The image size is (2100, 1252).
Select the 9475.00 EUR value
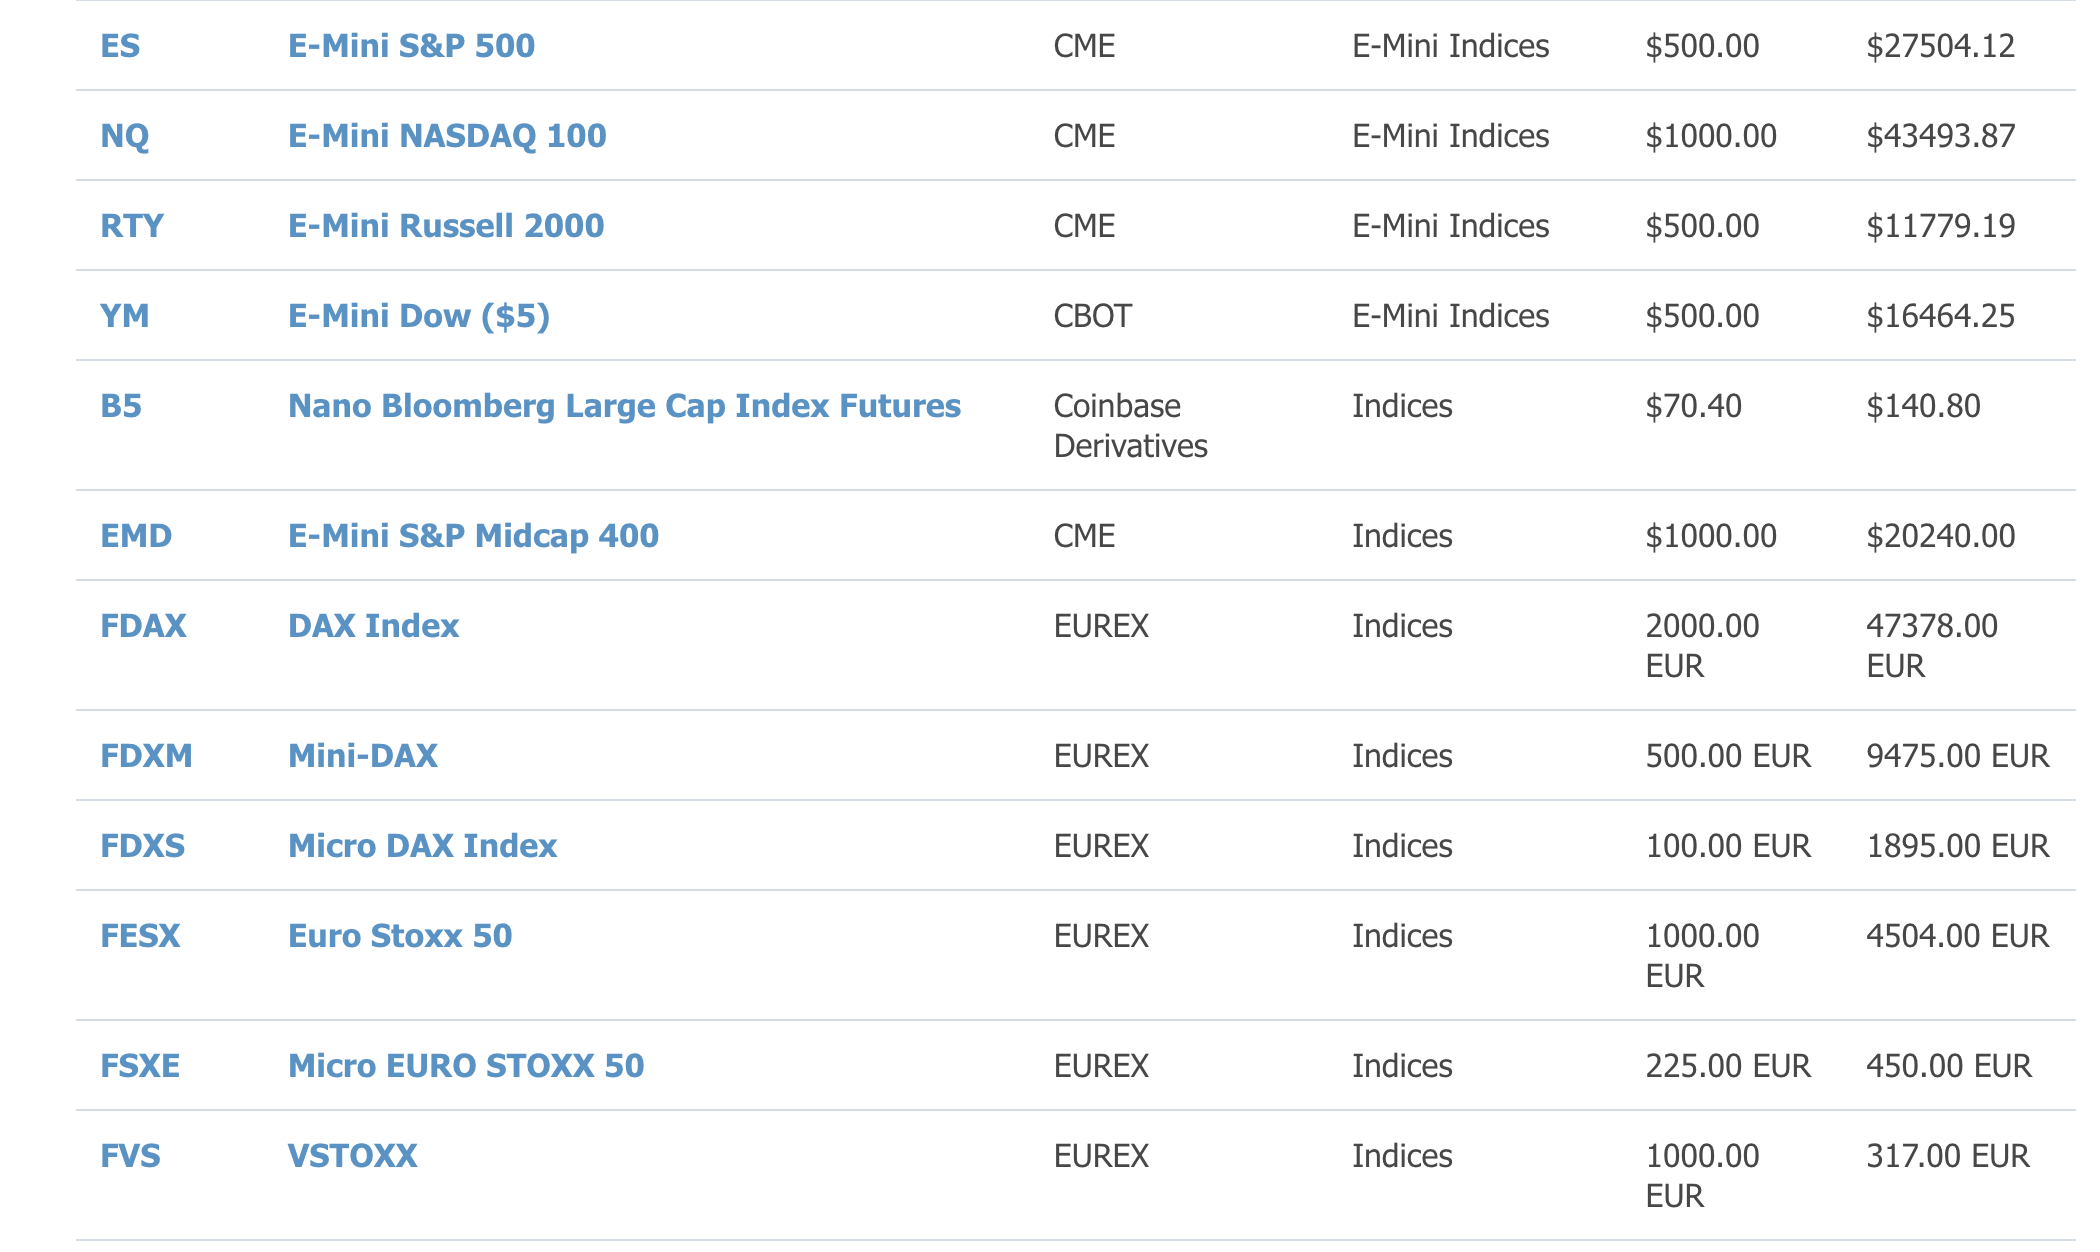coord(1958,756)
